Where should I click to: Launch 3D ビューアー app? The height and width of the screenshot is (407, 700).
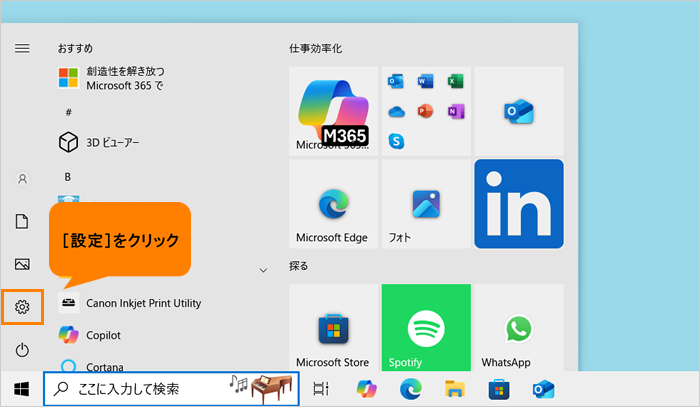(99, 142)
